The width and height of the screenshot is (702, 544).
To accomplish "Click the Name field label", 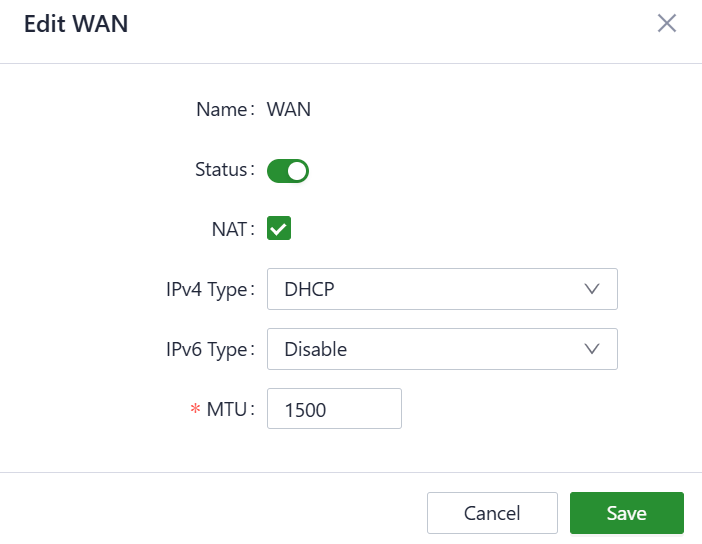I will [x=222, y=110].
